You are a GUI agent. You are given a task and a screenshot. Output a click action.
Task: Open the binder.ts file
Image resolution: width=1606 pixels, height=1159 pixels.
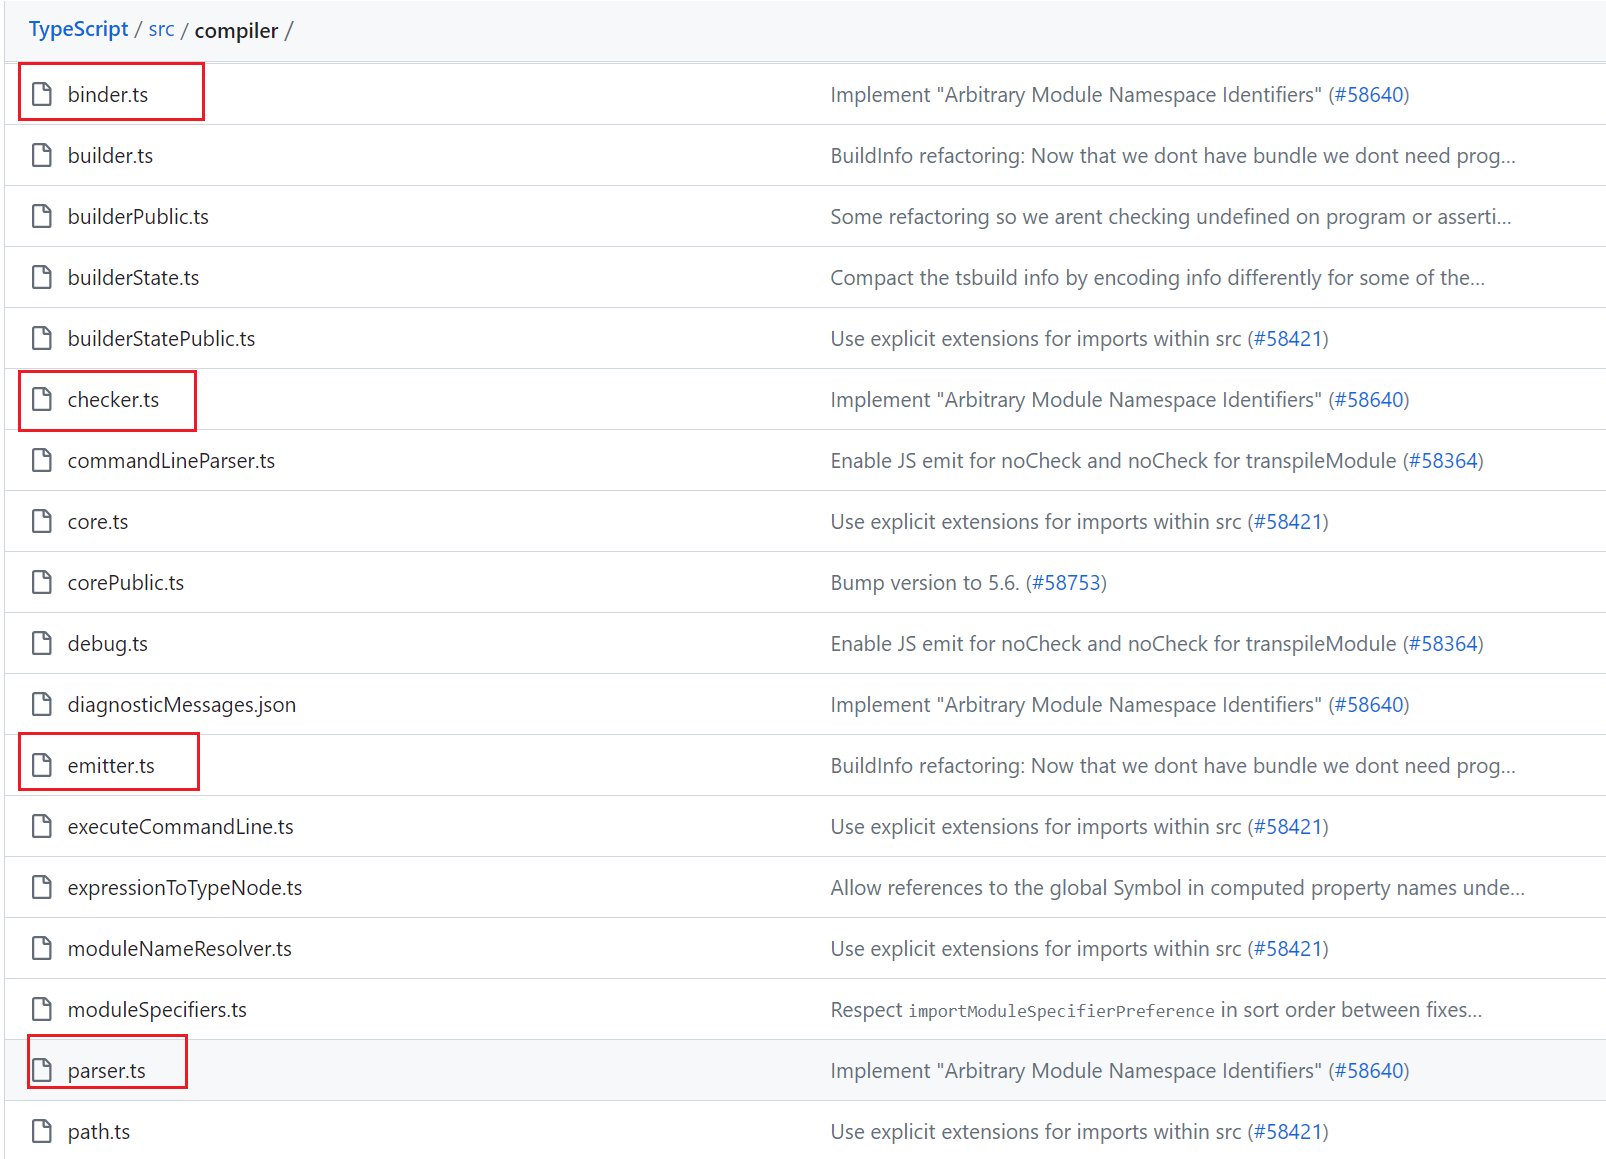[x=108, y=94]
